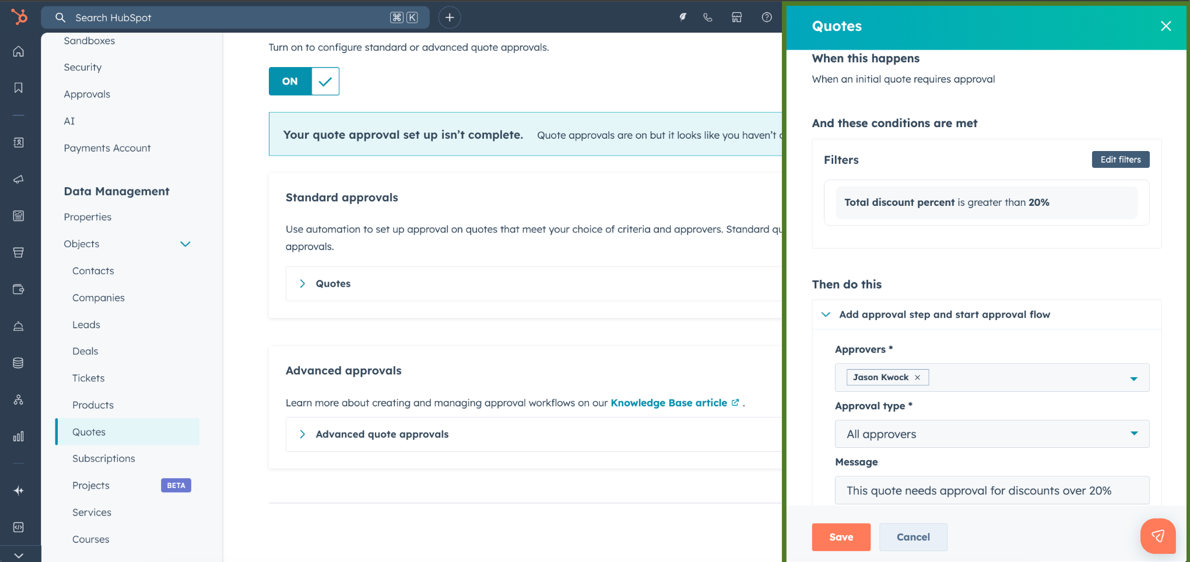Click the phone calling icon in top bar
1190x562 pixels.
708,17
